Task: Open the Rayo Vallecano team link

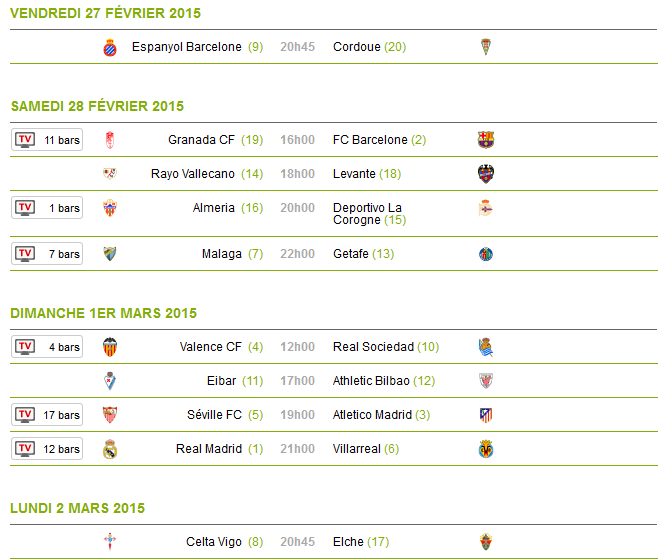Action: pos(193,174)
